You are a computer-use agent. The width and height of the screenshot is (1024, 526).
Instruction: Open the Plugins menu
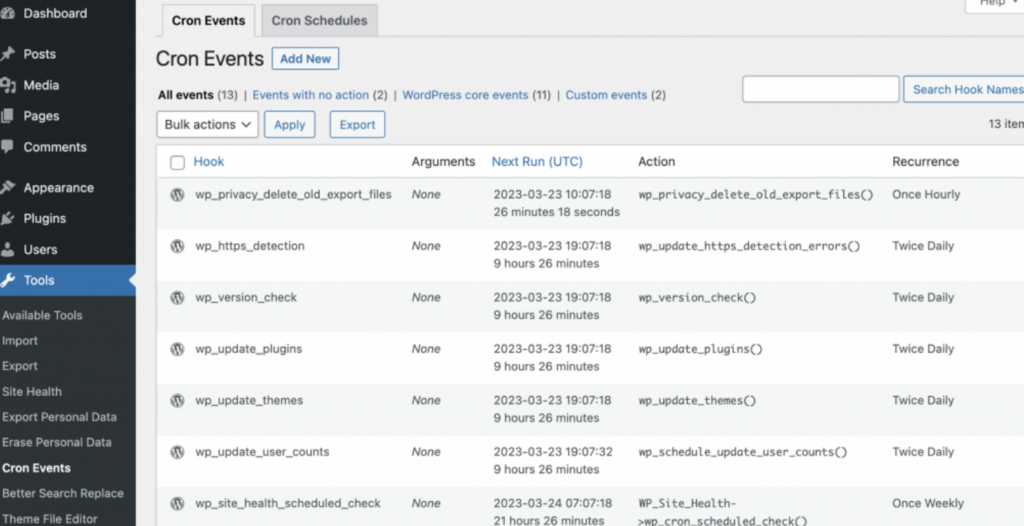pos(44,218)
